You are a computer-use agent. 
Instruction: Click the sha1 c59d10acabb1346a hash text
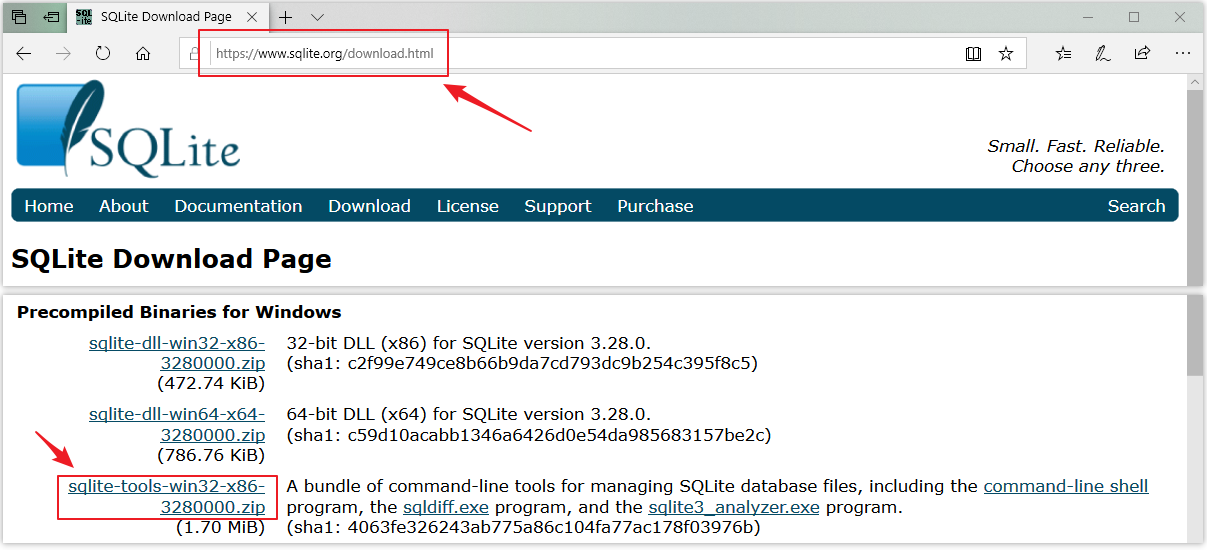pyautogui.click(x=529, y=435)
